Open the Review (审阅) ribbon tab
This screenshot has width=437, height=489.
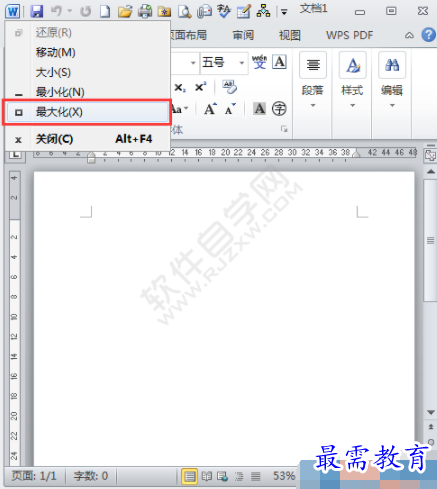(243, 35)
